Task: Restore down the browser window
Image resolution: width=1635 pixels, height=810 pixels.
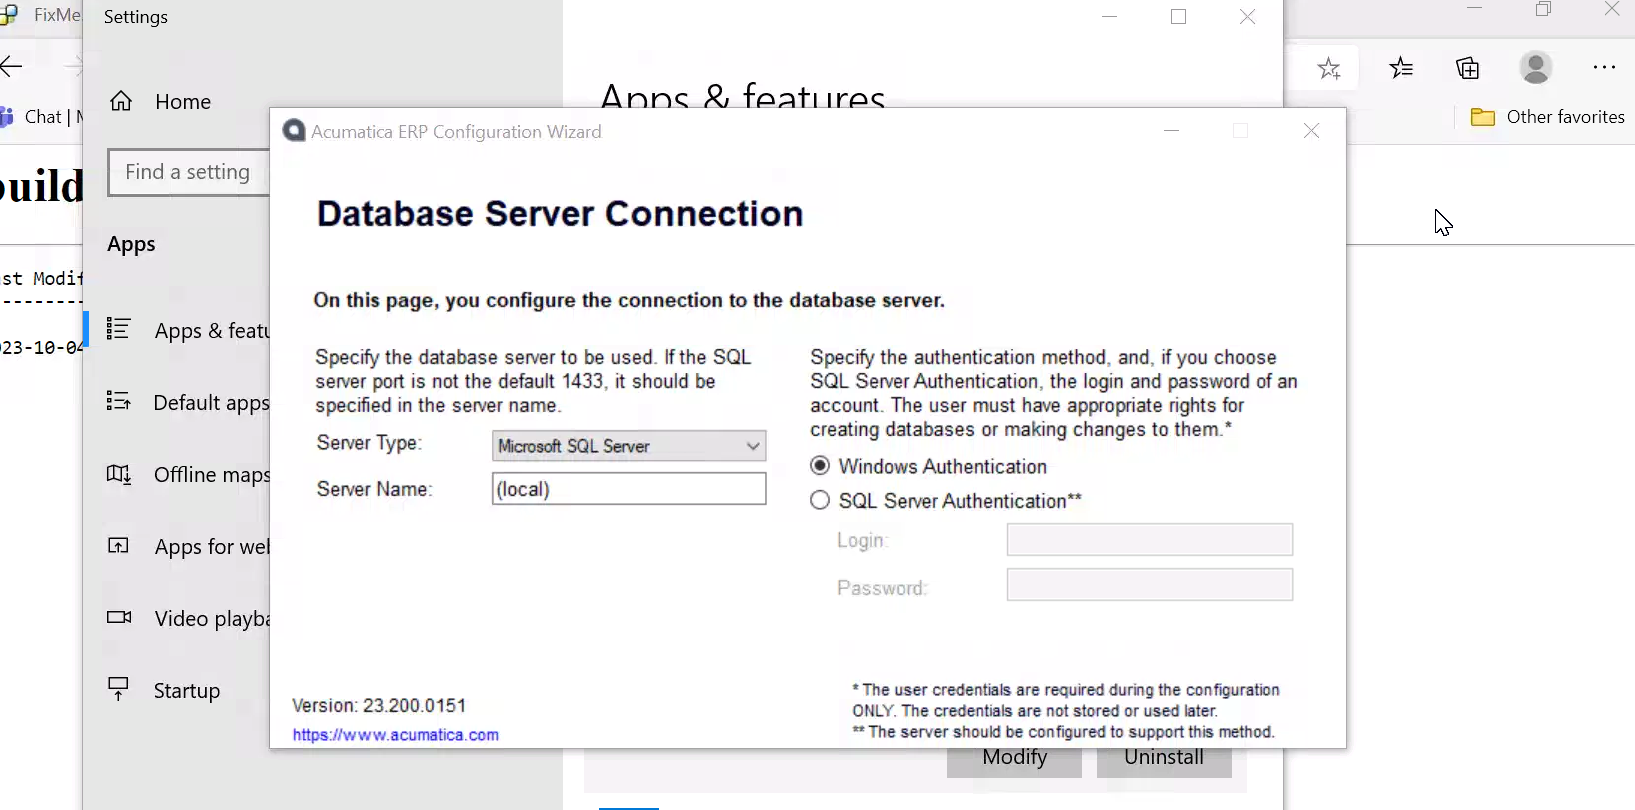Action: point(1543,9)
